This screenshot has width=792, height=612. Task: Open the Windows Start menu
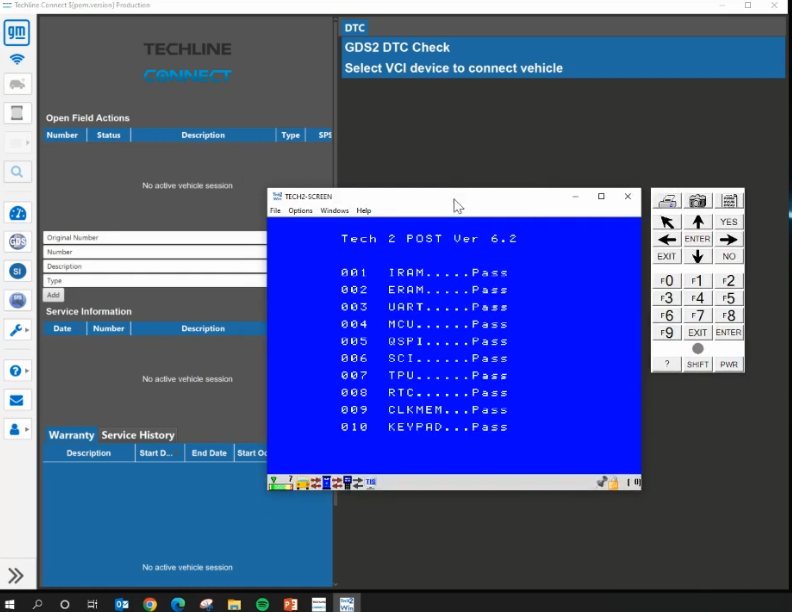tap(9, 604)
